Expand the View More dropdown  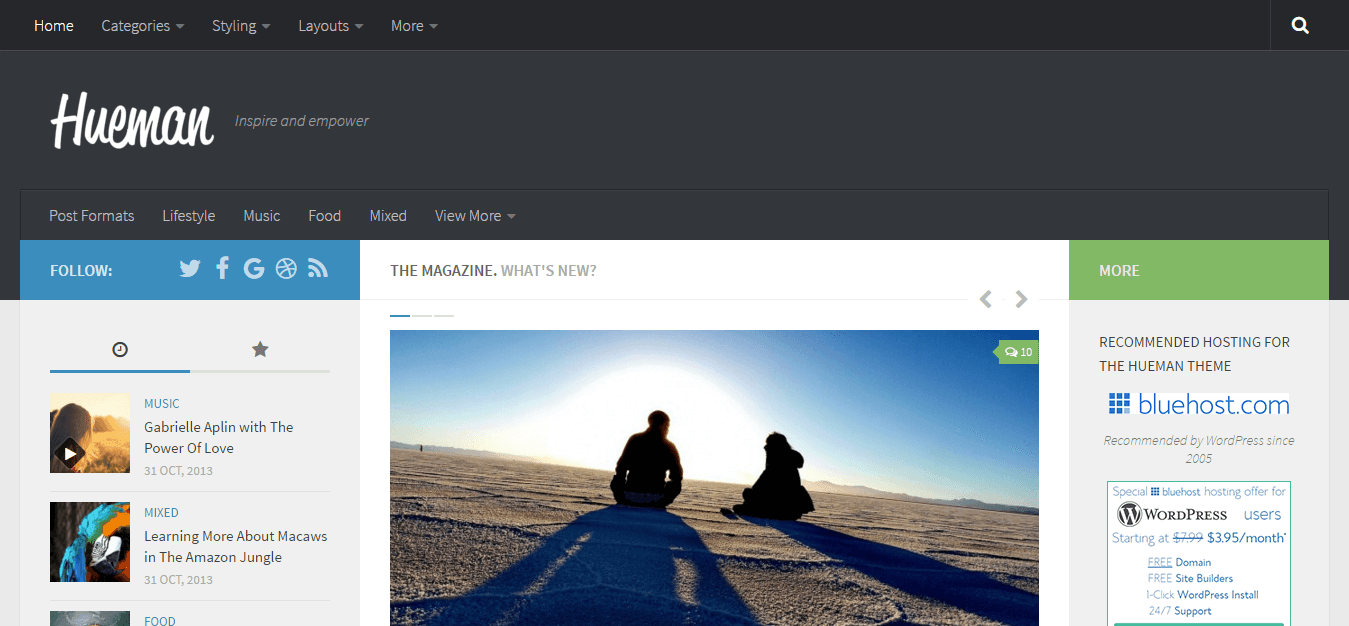(x=475, y=216)
